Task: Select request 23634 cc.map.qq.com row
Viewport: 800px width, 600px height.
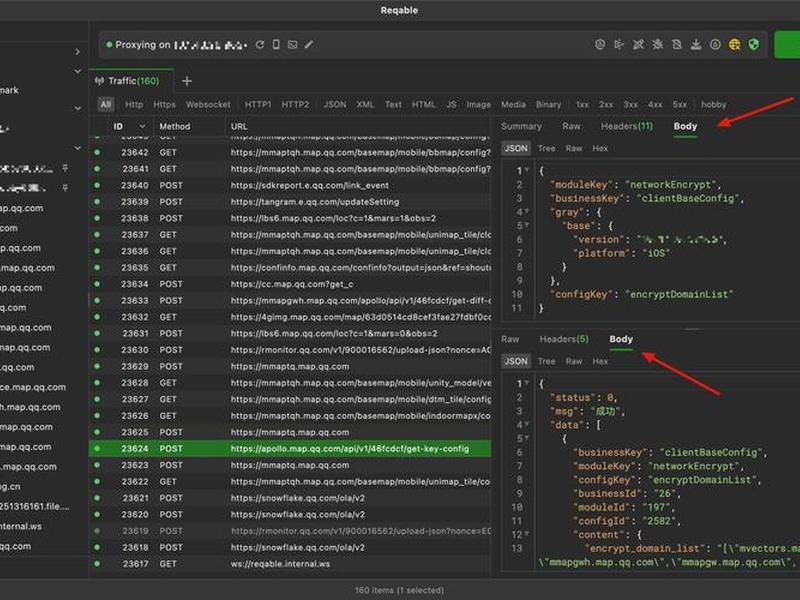Action: (290, 284)
